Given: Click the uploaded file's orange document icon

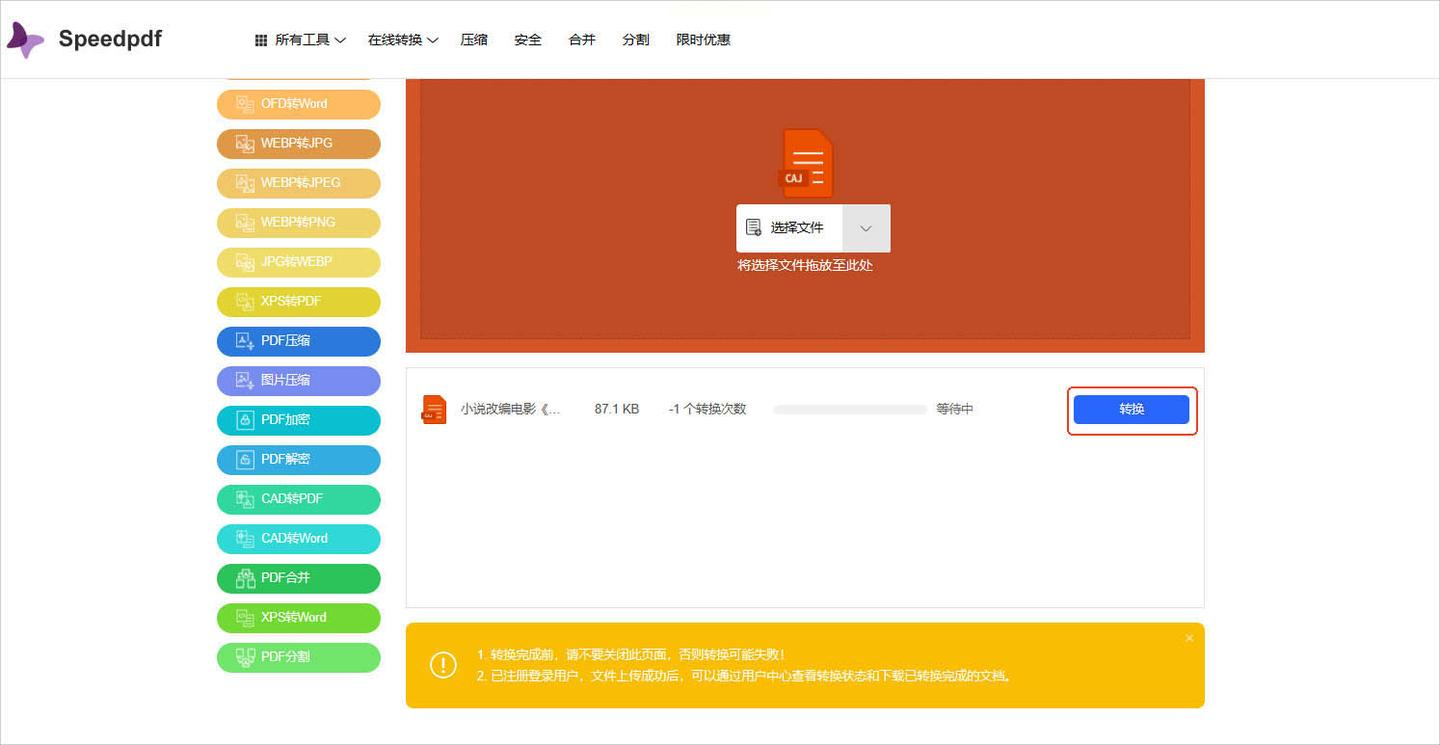Looking at the screenshot, I should (434, 409).
